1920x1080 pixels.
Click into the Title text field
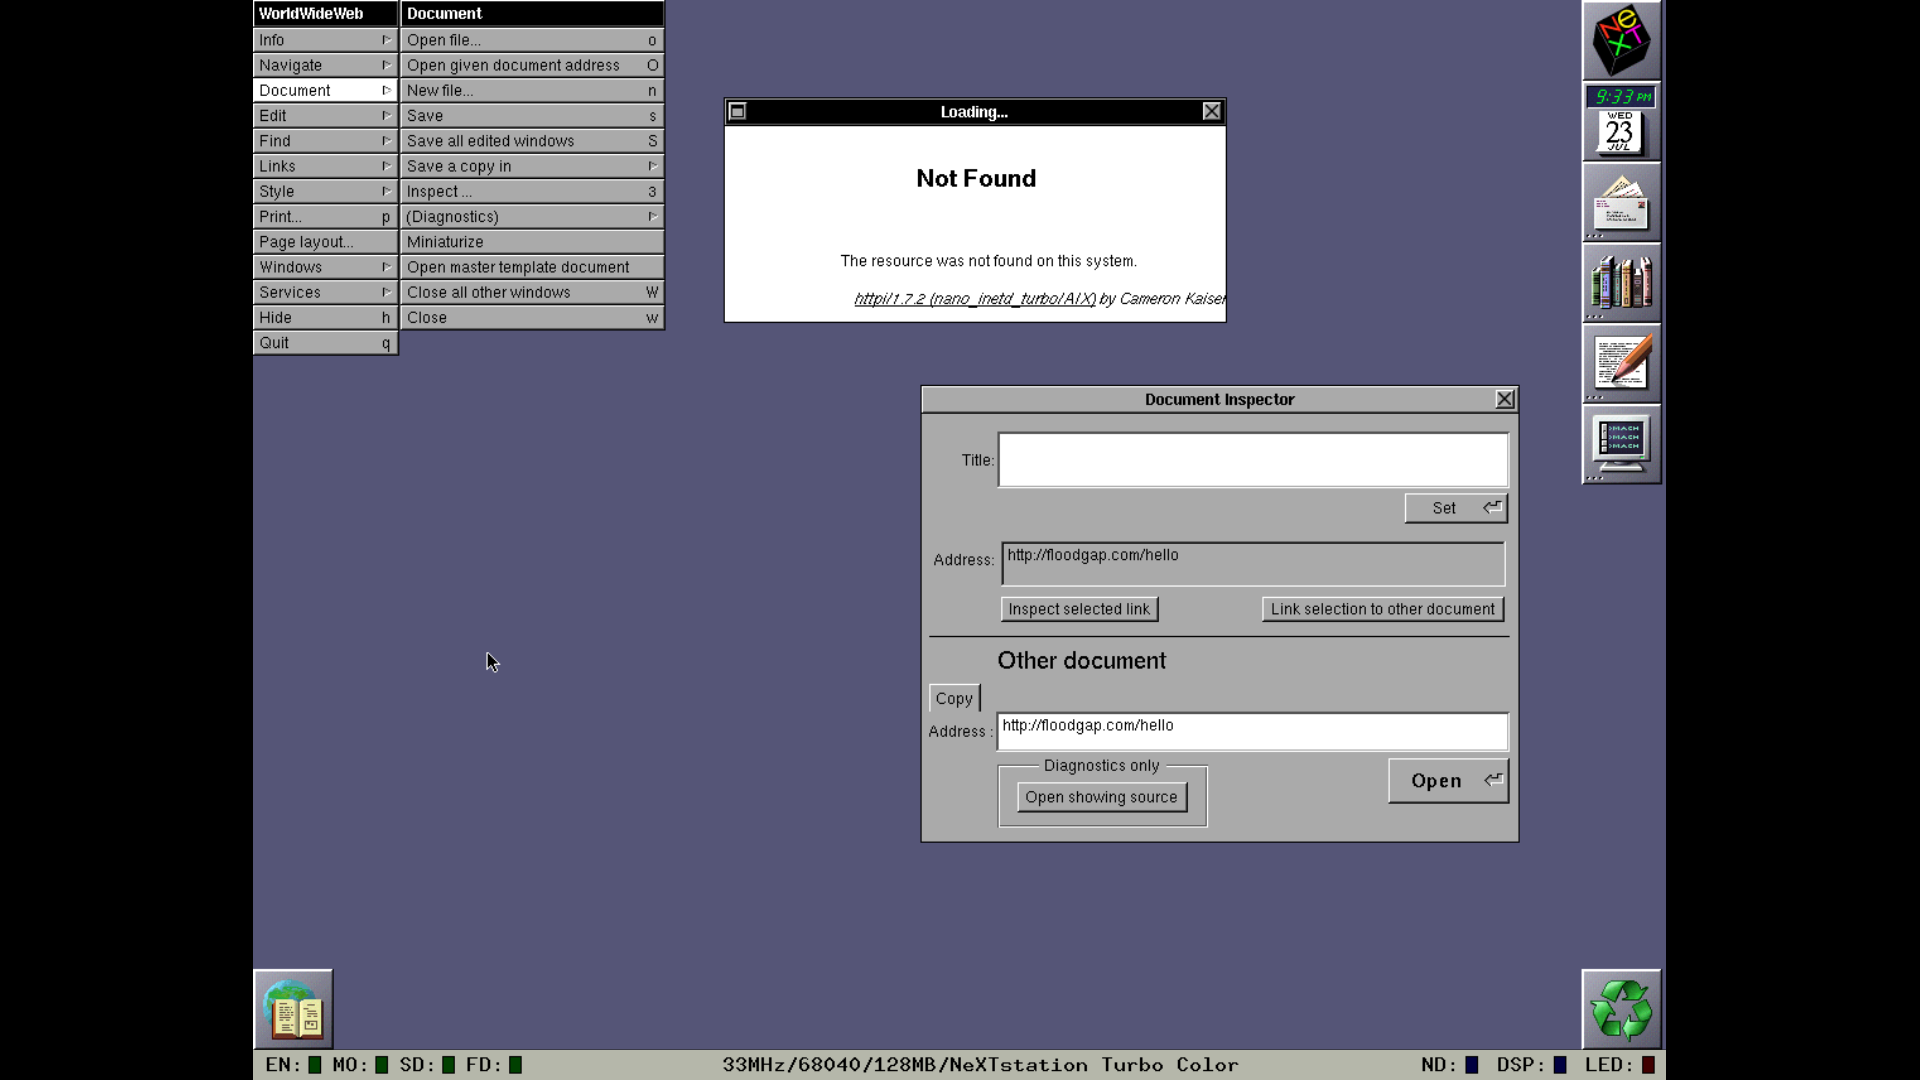pos(1252,460)
